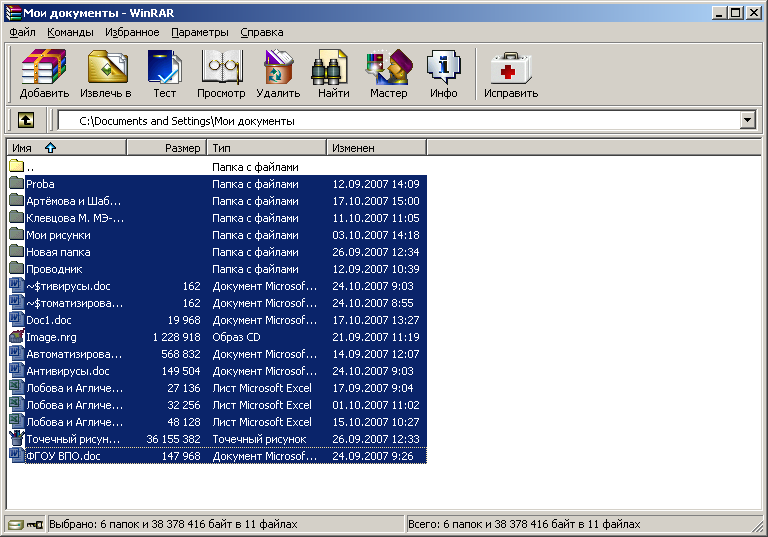768x537 pixels.
Task: Open the address path dropdown arrow
Action: 747,120
